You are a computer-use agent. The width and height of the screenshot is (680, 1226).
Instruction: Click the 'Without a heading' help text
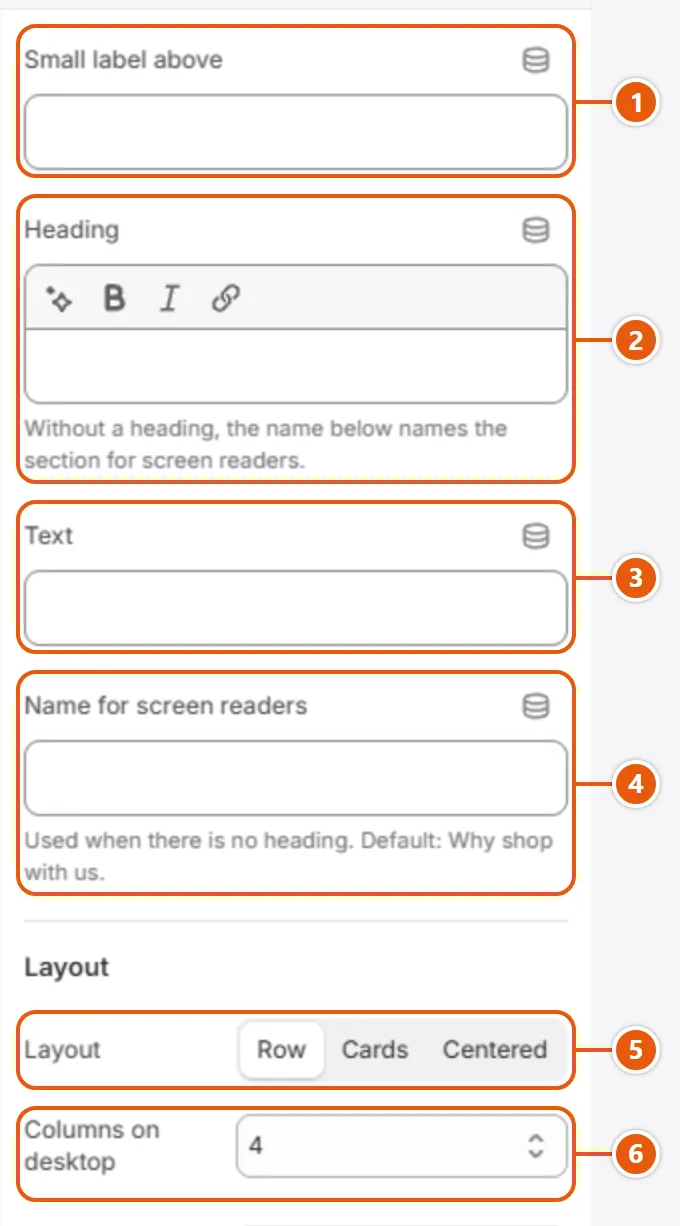click(266, 445)
